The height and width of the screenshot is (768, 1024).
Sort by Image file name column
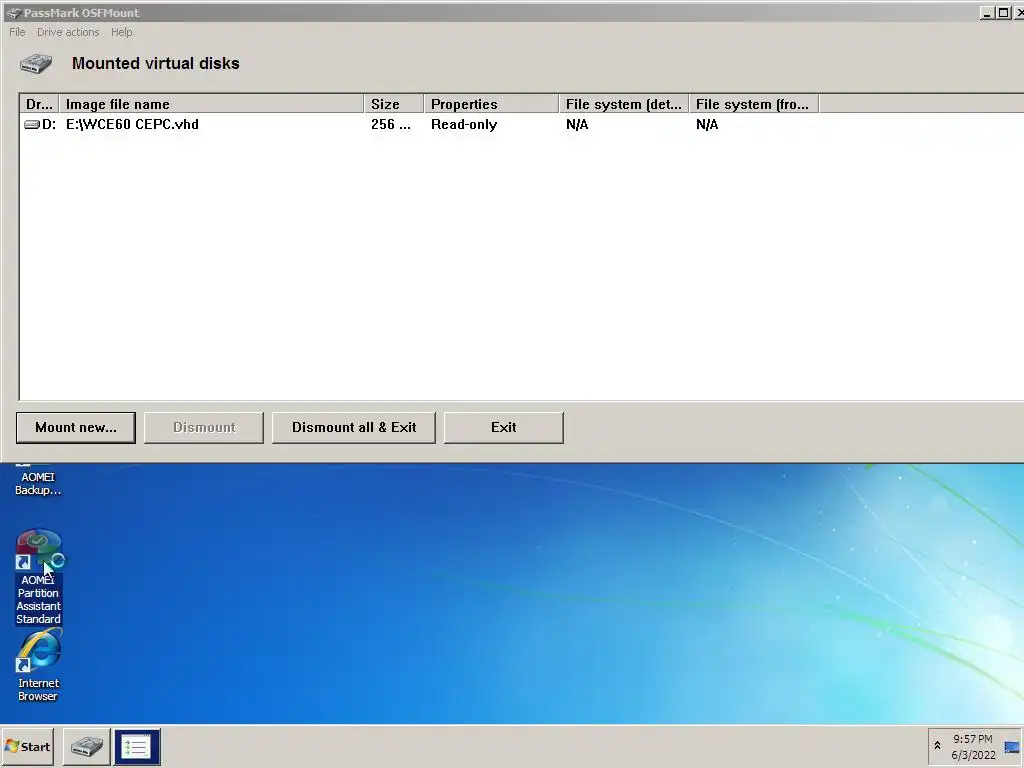(x=212, y=104)
